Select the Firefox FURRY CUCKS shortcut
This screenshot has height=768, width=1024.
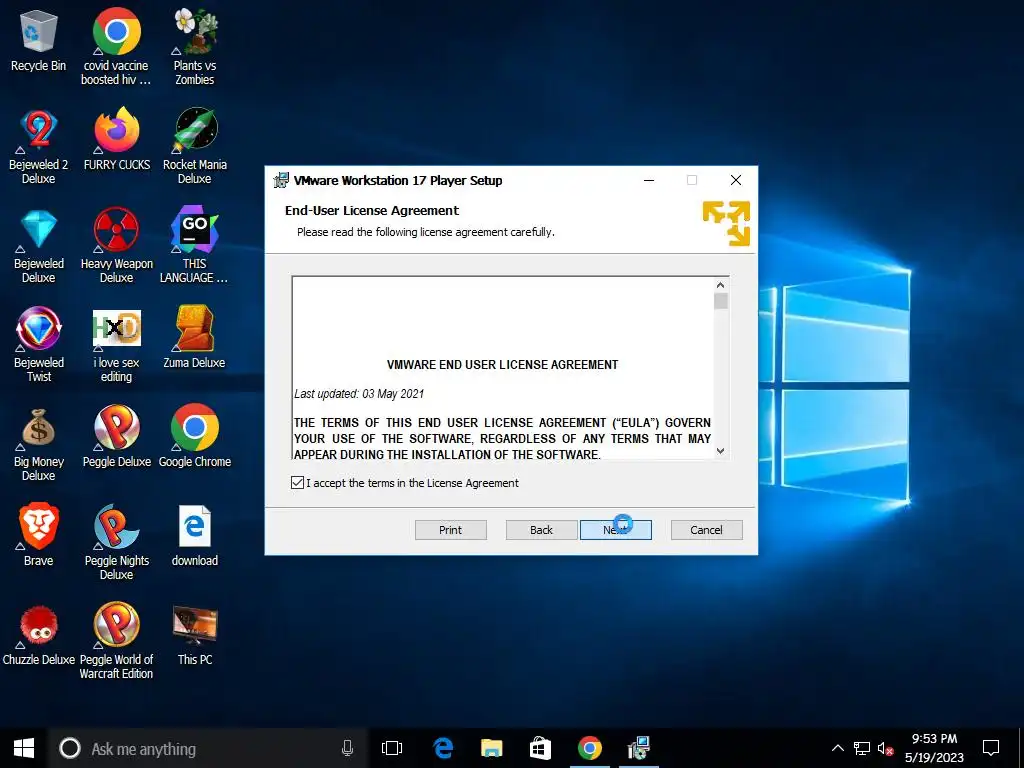116,139
